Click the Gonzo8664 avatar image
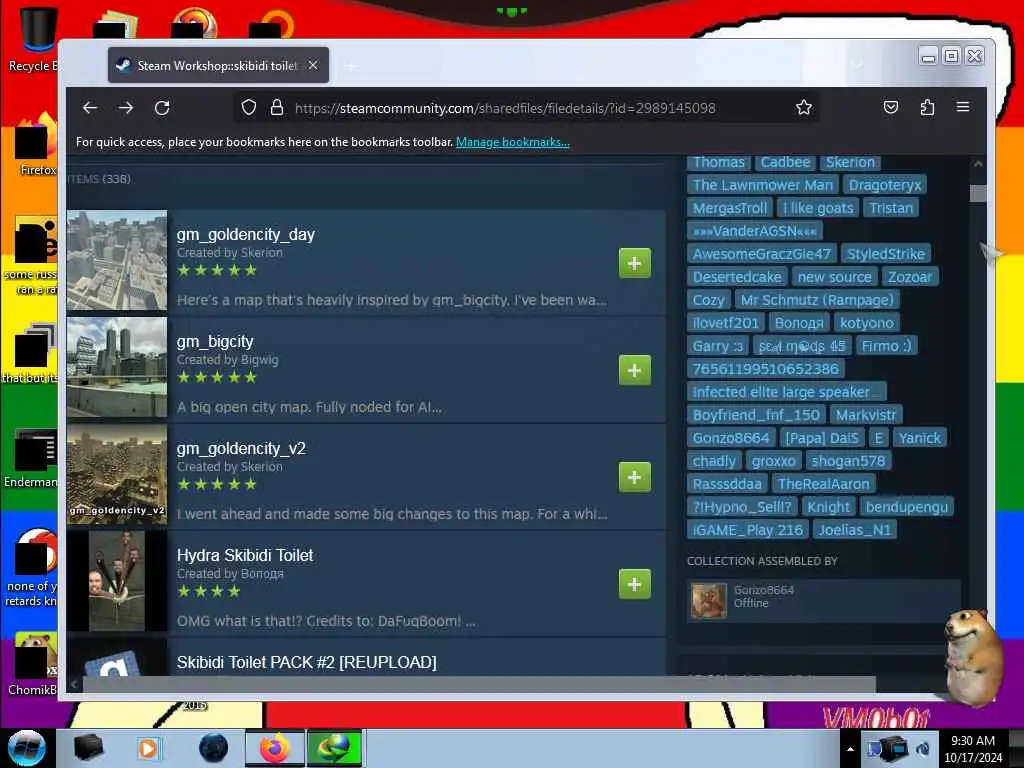Image resolution: width=1024 pixels, height=768 pixels. pos(709,600)
